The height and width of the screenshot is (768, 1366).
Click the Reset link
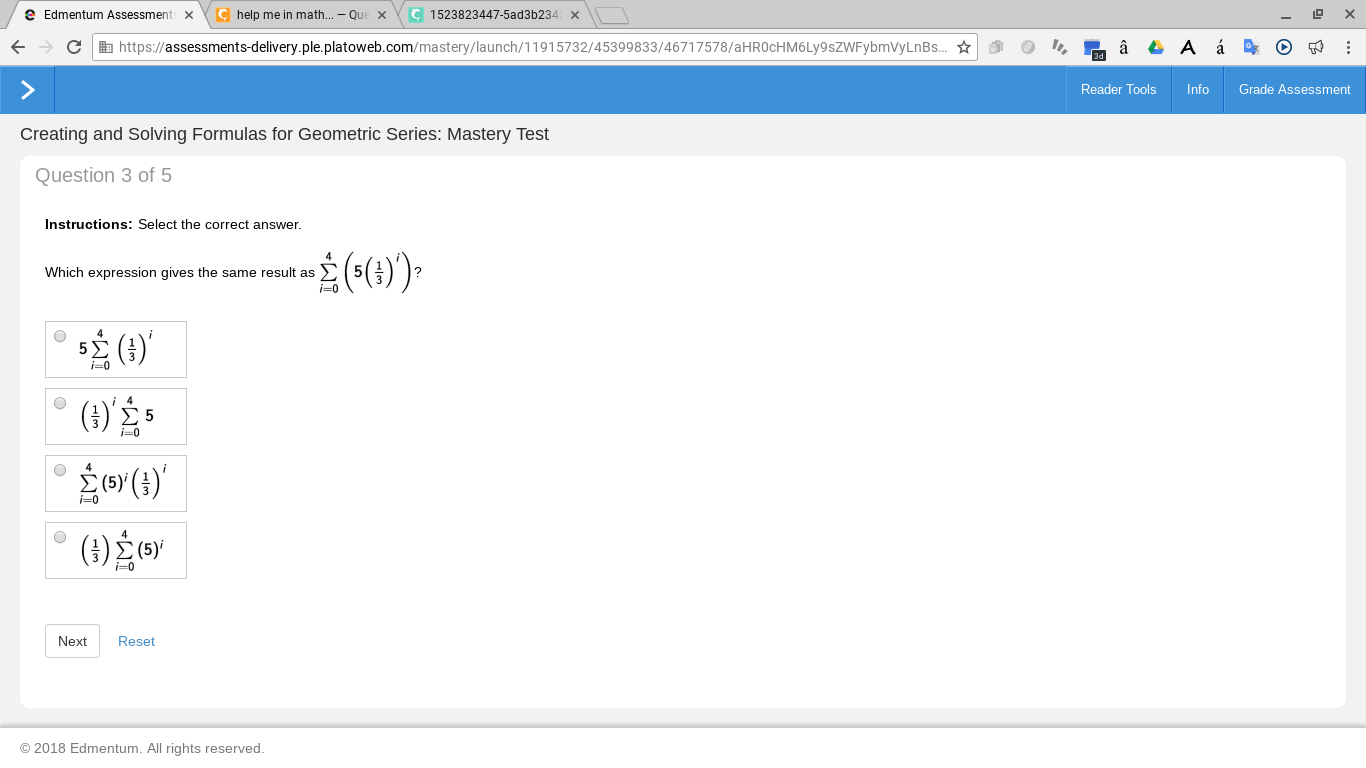pos(136,641)
